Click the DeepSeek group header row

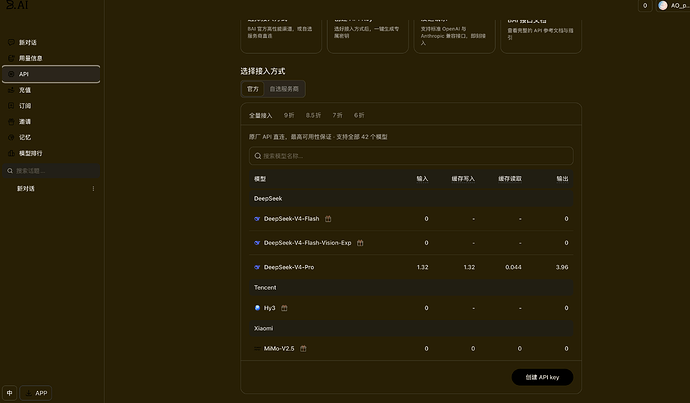tap(411, 198)
